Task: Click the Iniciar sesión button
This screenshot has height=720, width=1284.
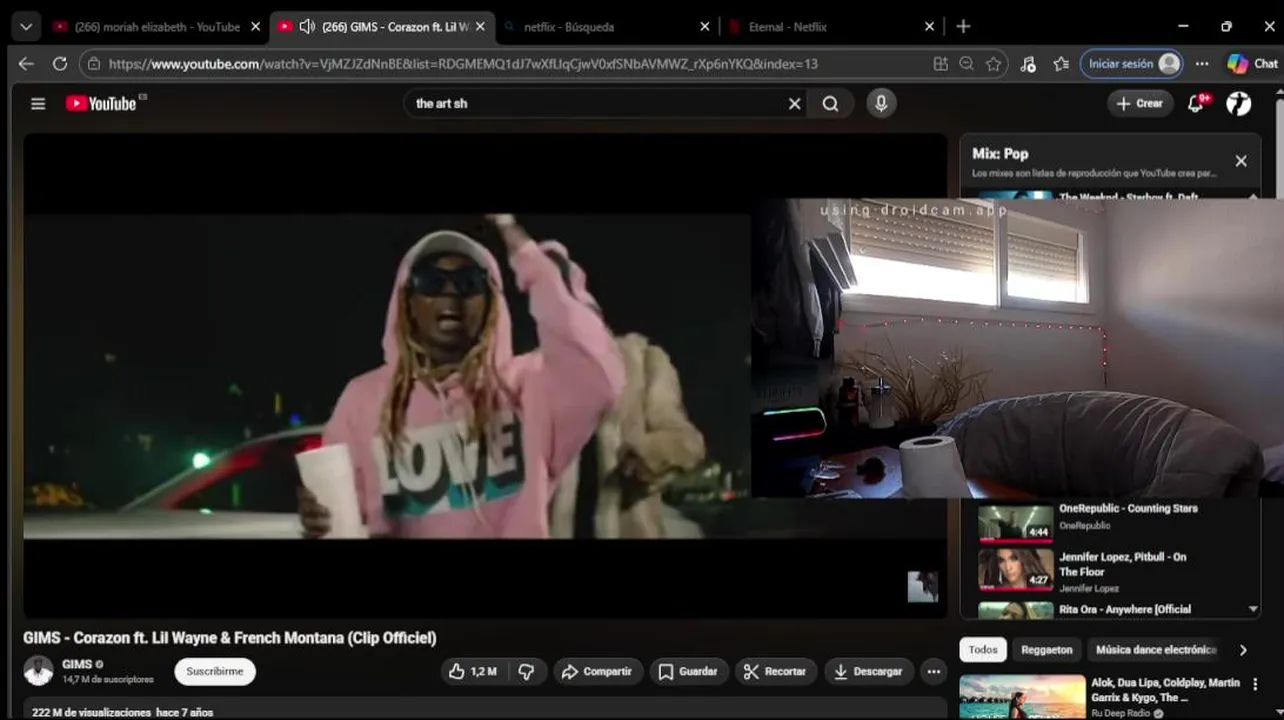Action: coord(1132,63)
